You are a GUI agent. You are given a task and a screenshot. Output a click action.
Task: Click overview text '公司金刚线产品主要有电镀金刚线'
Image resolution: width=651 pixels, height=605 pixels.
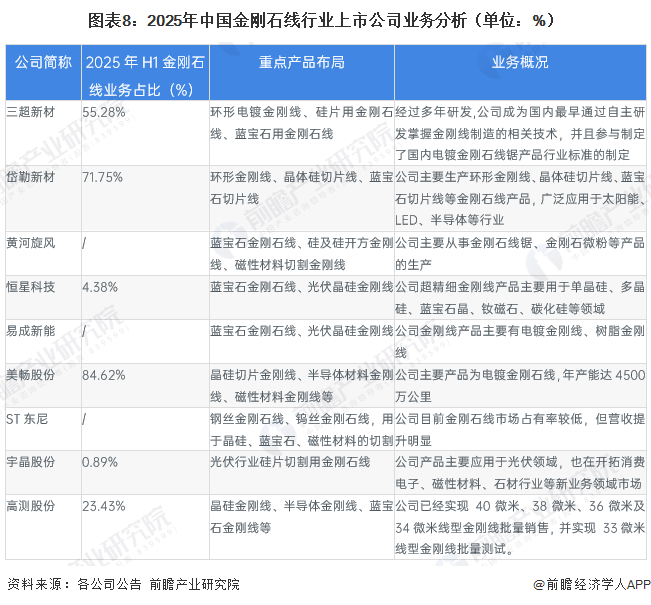point(489,331)
